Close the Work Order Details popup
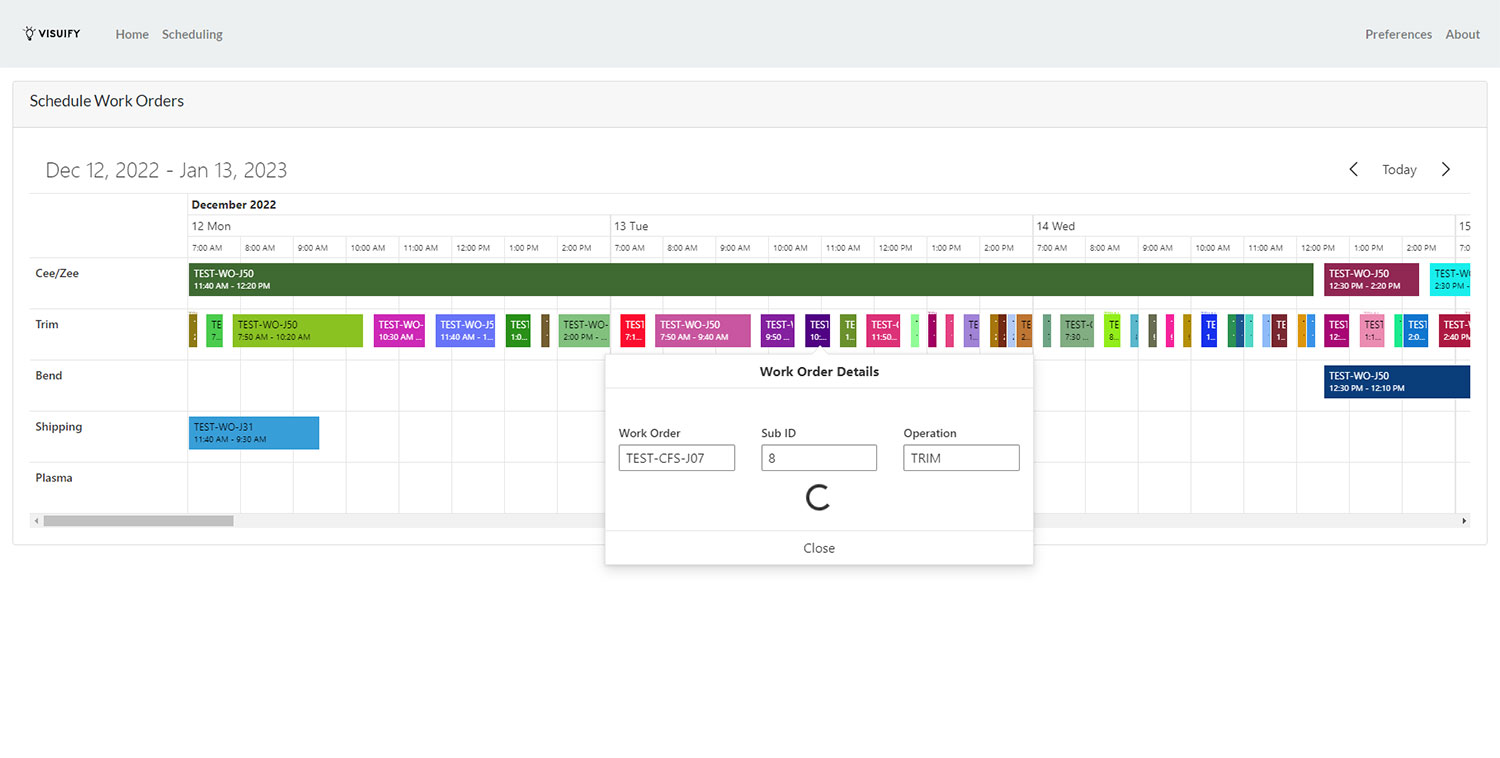 (819, 548)
